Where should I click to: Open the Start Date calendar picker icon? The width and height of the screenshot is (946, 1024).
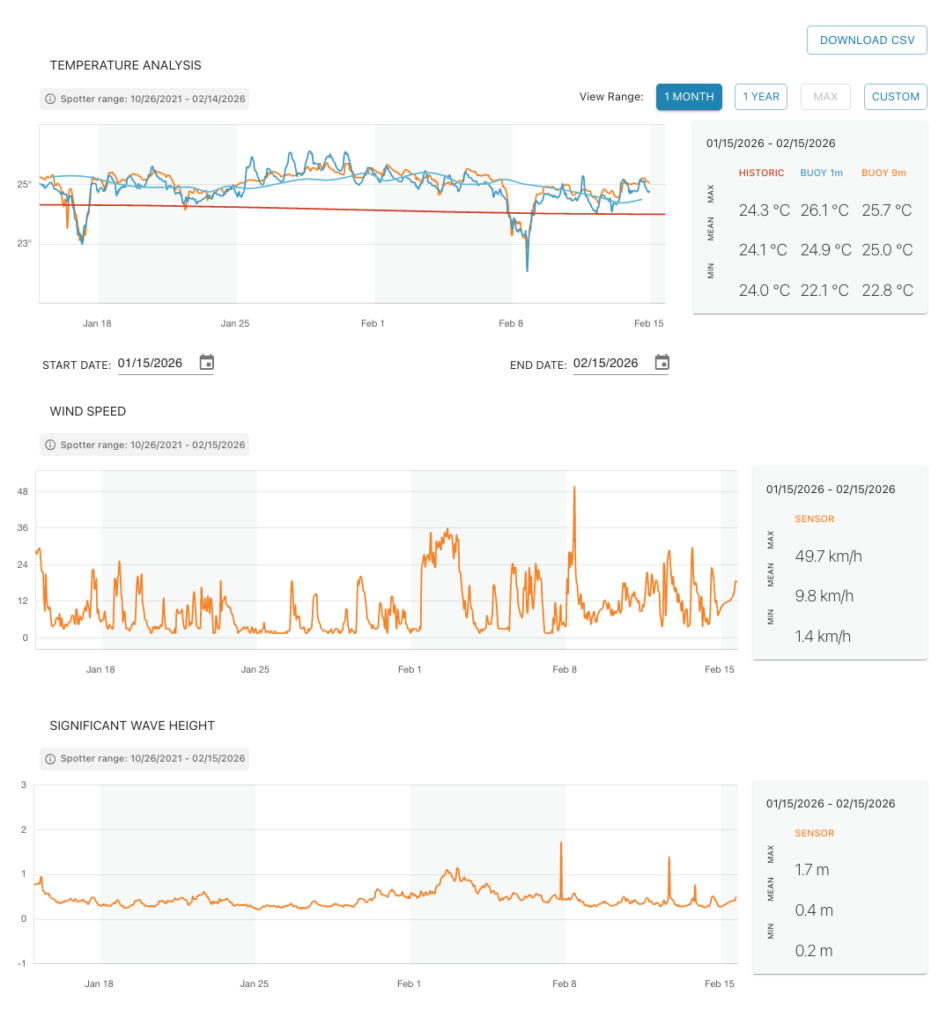tap(206, 363)
